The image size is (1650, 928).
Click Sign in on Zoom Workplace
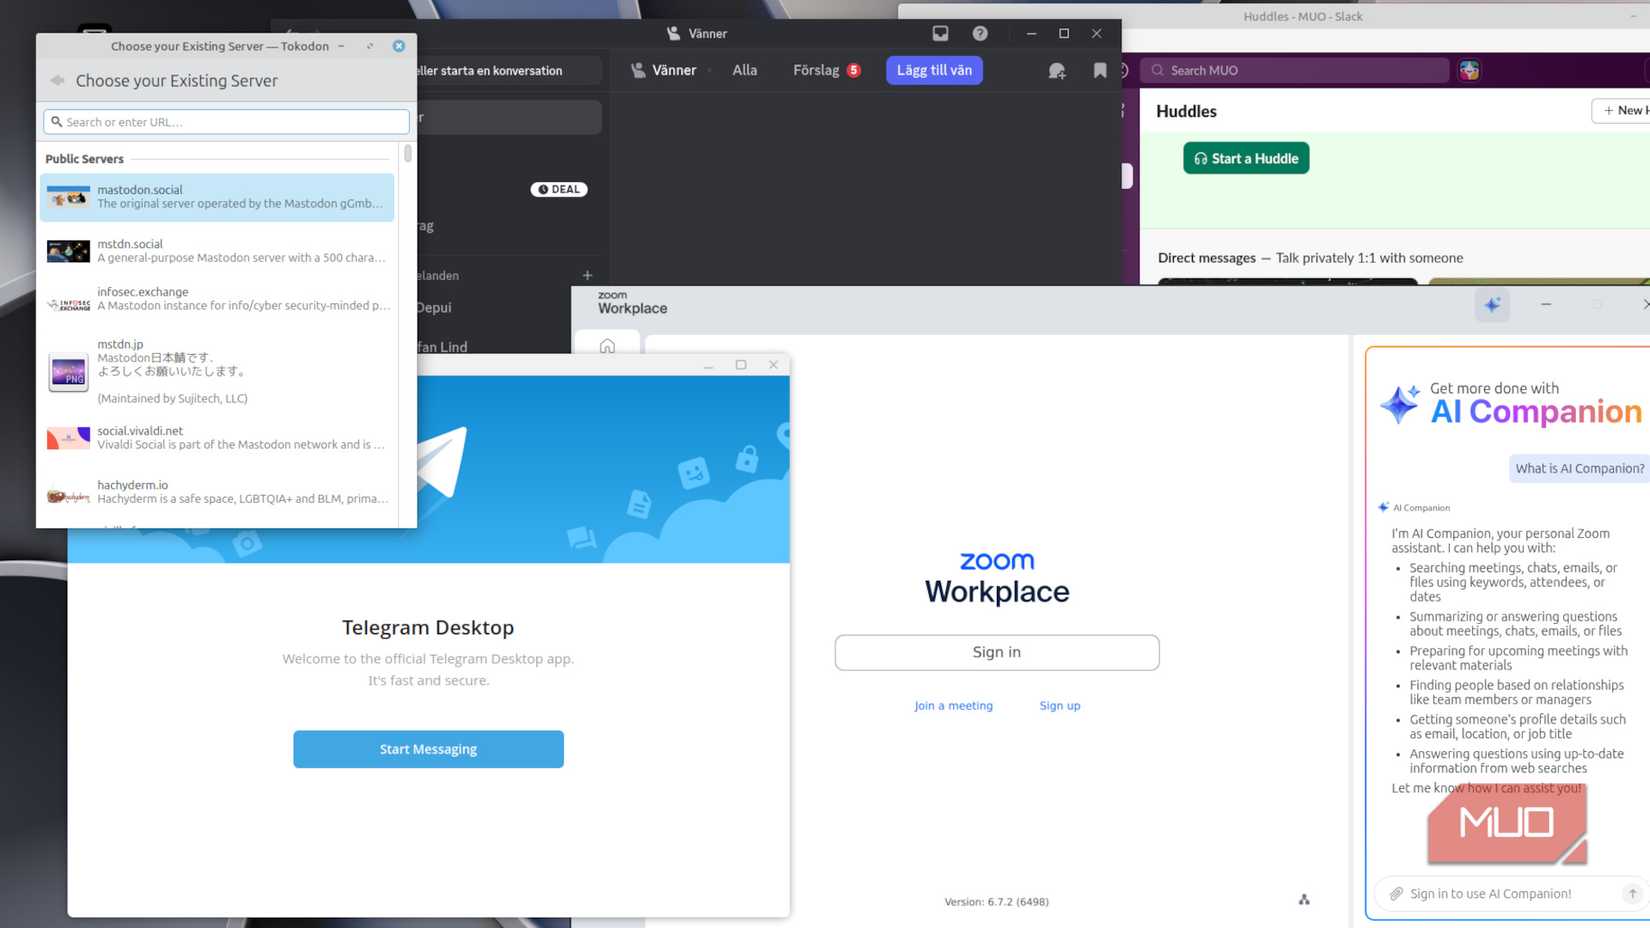click(997, 652)
